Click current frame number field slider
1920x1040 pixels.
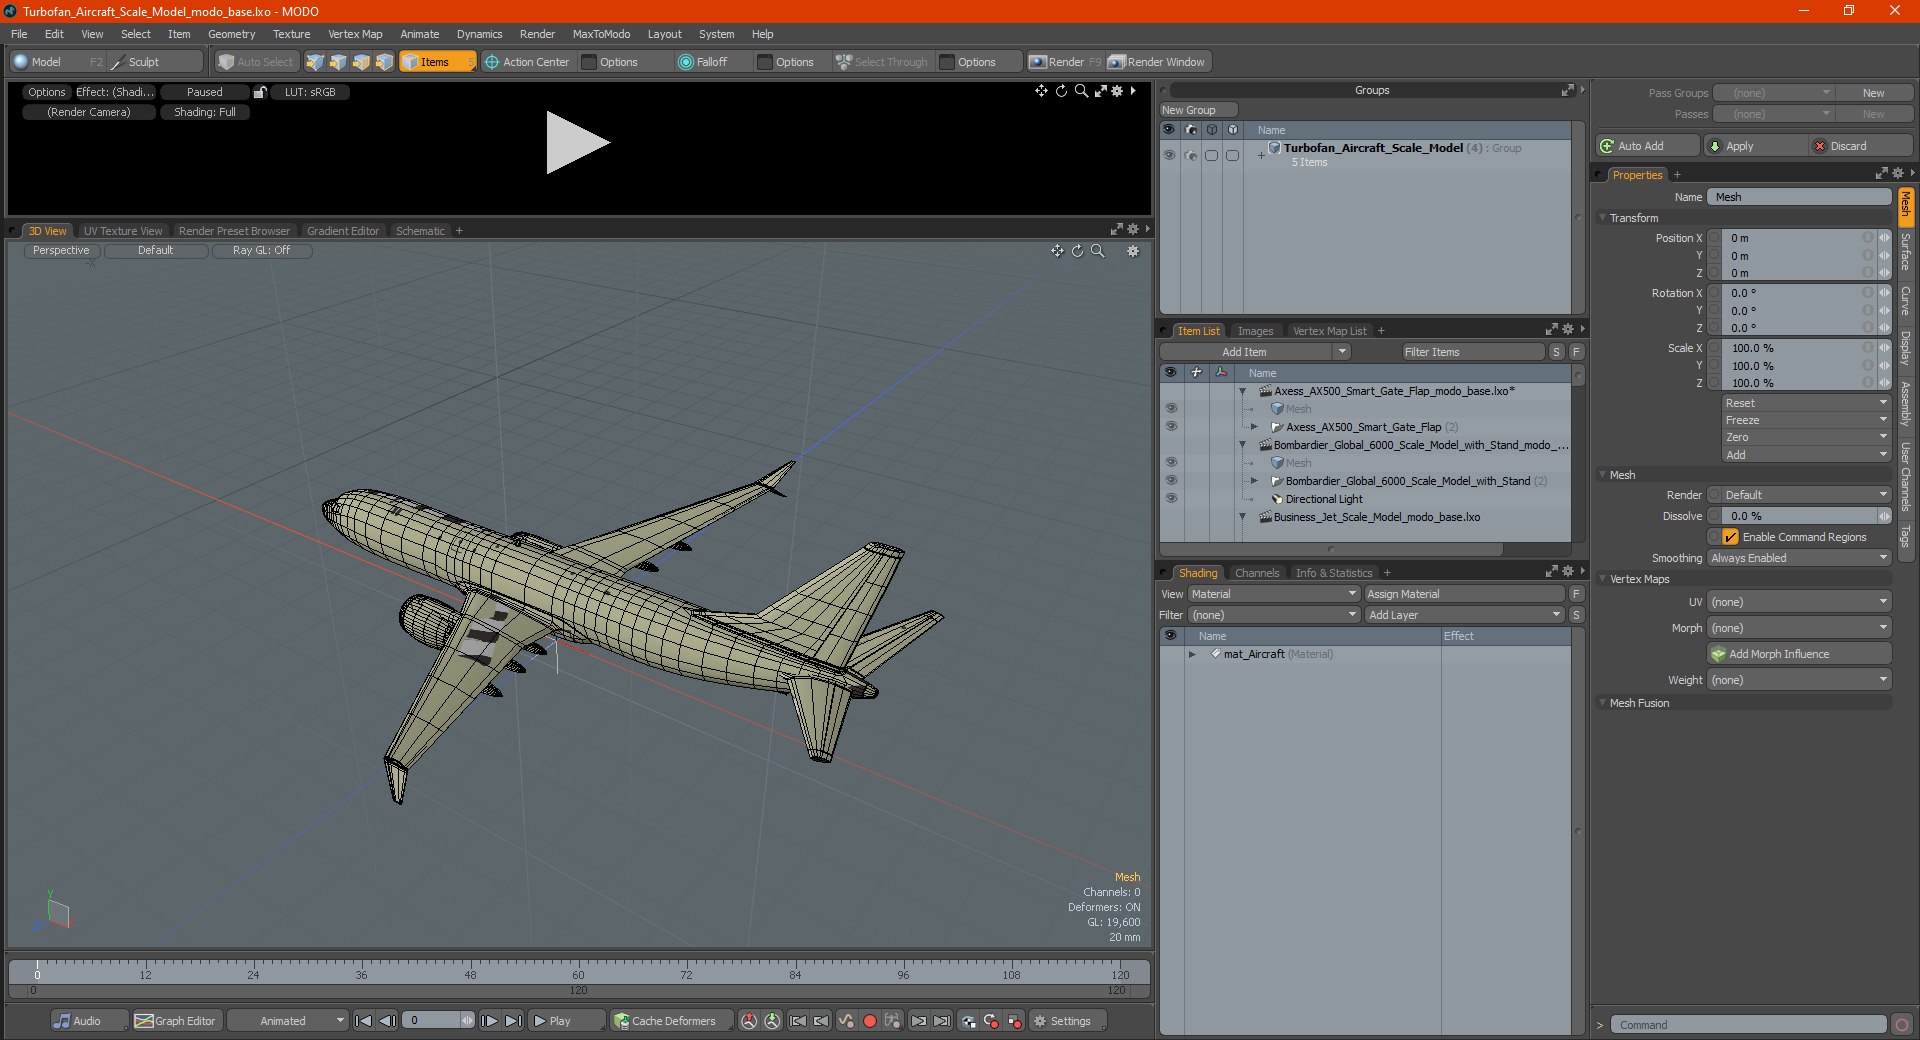point(438,1021)
